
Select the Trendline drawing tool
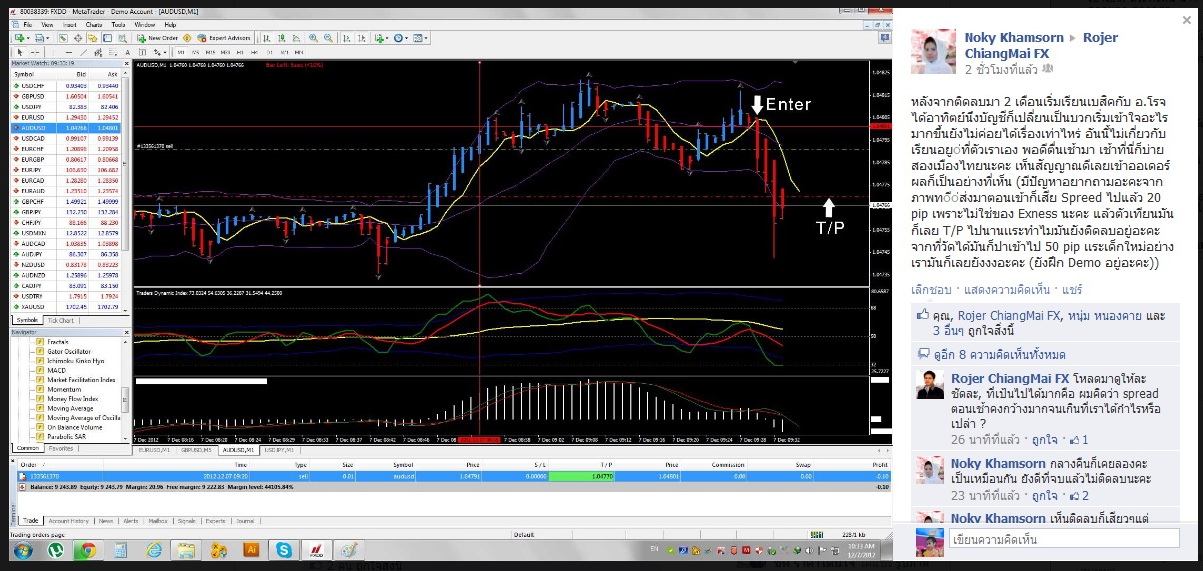pos(83,52)
